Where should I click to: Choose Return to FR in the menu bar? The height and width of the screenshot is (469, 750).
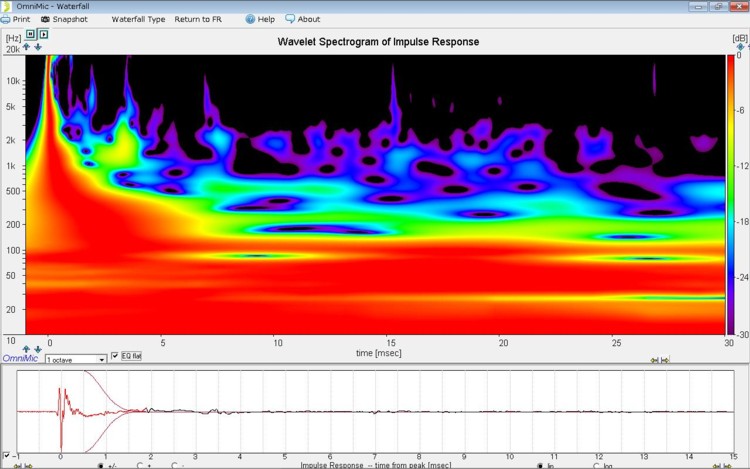point(198,19)
